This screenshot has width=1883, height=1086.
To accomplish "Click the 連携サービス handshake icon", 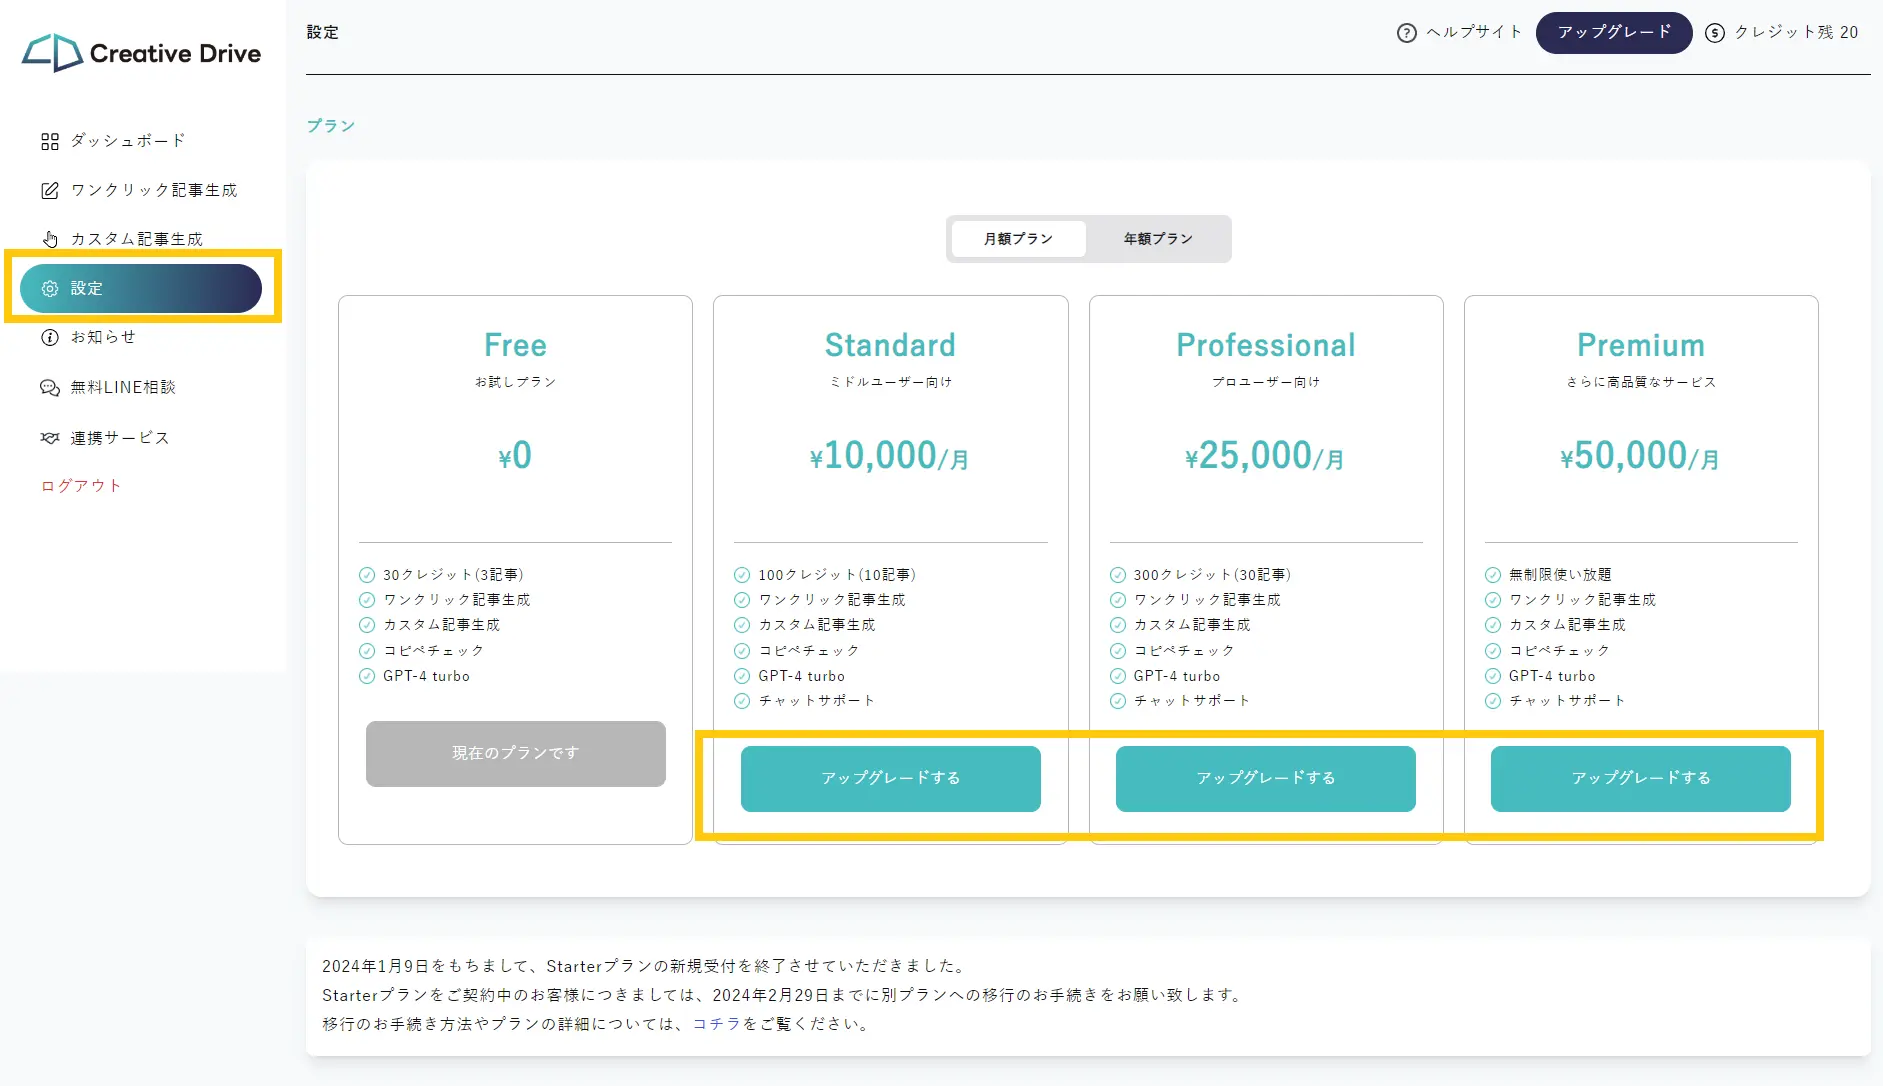I will tap(50, 438).
